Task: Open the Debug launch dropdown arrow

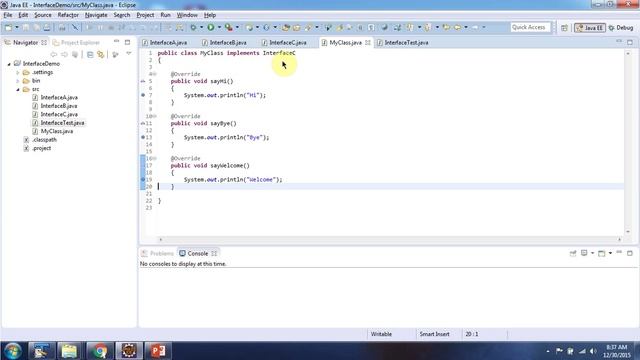Action: pos(201,27)
